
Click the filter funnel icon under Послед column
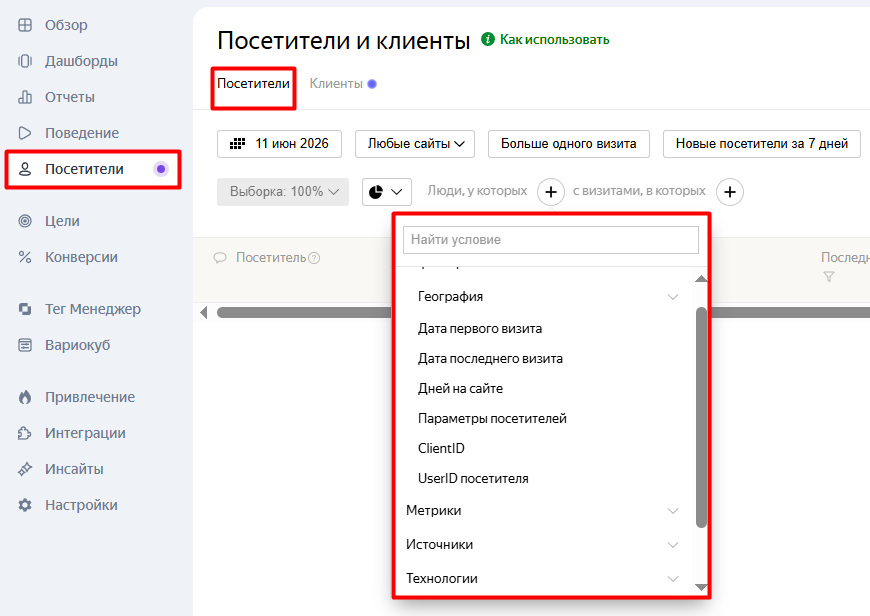[829, 276]
